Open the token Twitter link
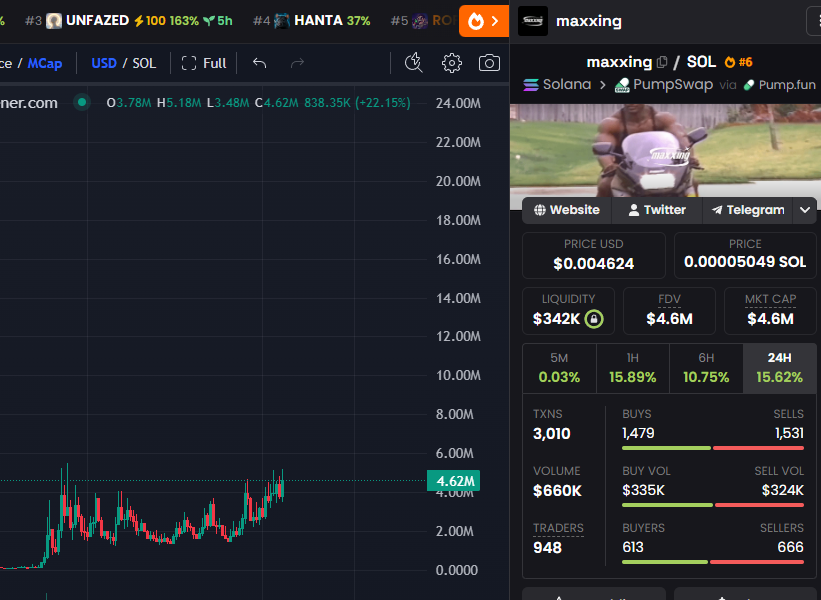 coord(657,210)
